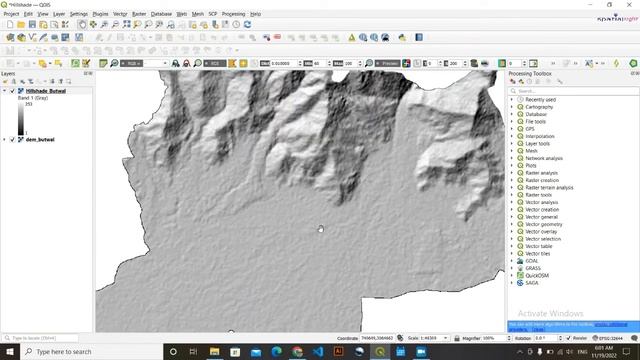Toggle visibility of dem_butwal layer
Screen dimensions: 640x360
(12, 140)
